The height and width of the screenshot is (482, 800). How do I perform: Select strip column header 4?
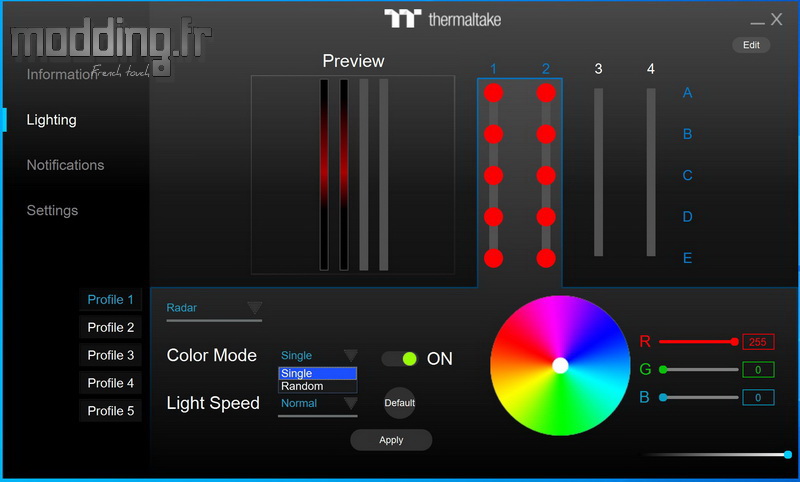(651, 69)
